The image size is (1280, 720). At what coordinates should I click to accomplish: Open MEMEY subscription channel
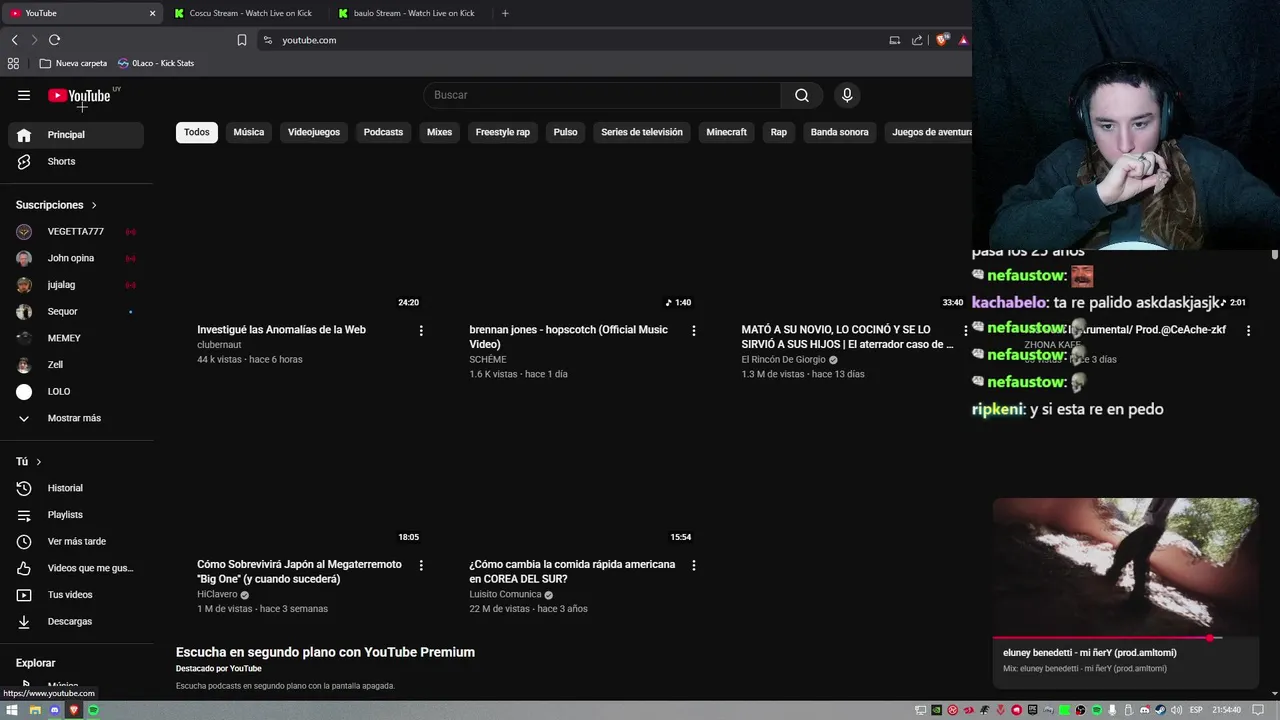(x=76, y=338)
